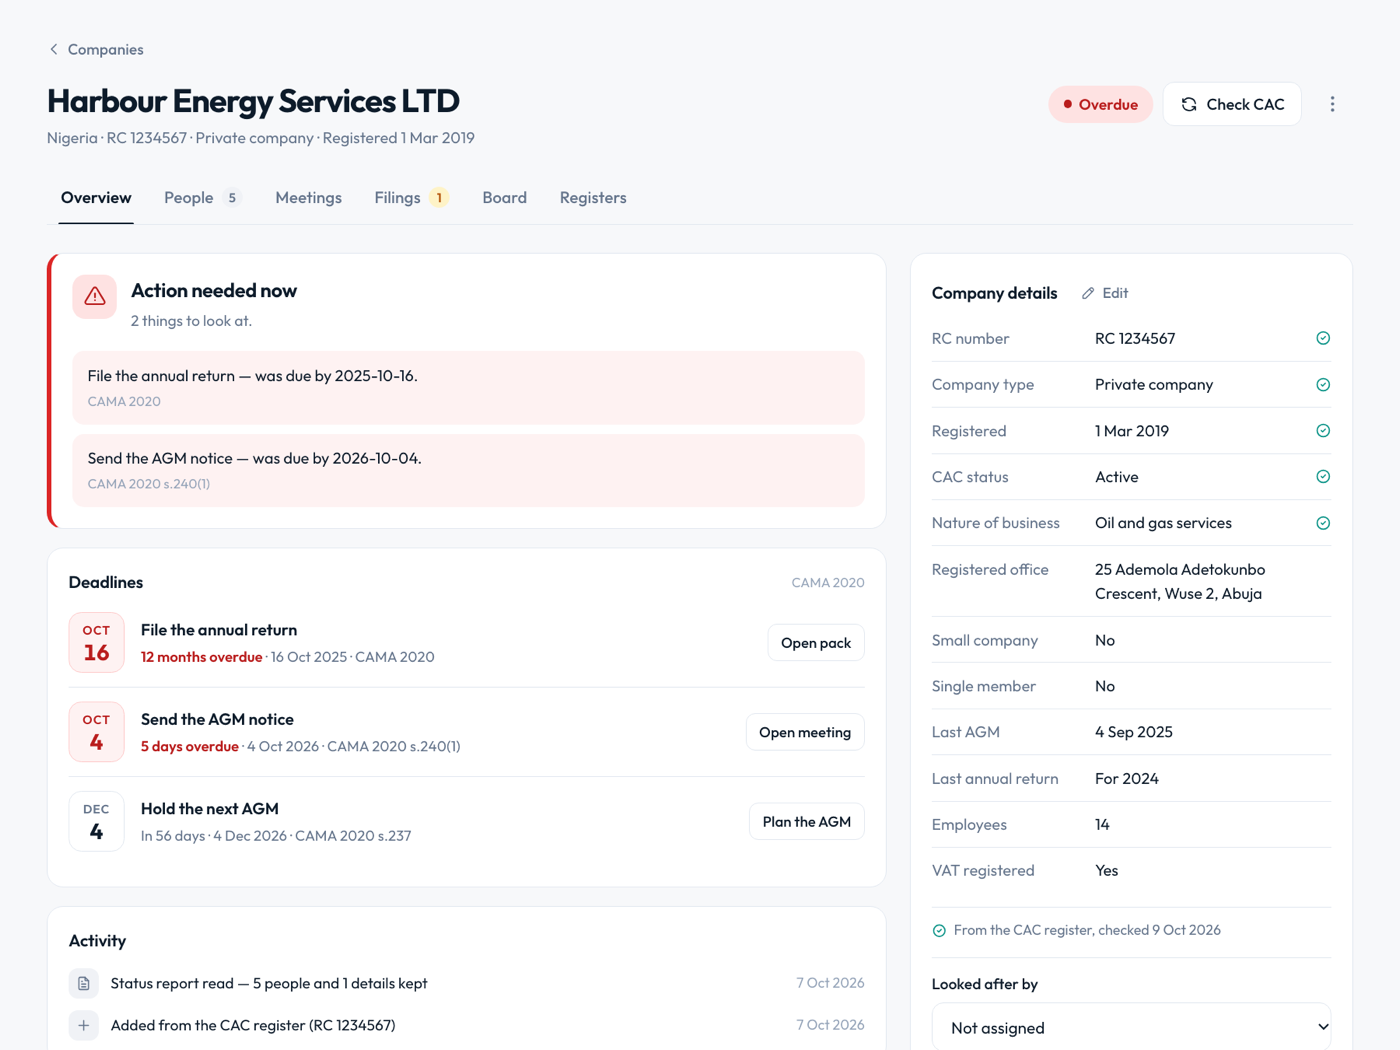Go to the Meetings tab

pos(308,198)
